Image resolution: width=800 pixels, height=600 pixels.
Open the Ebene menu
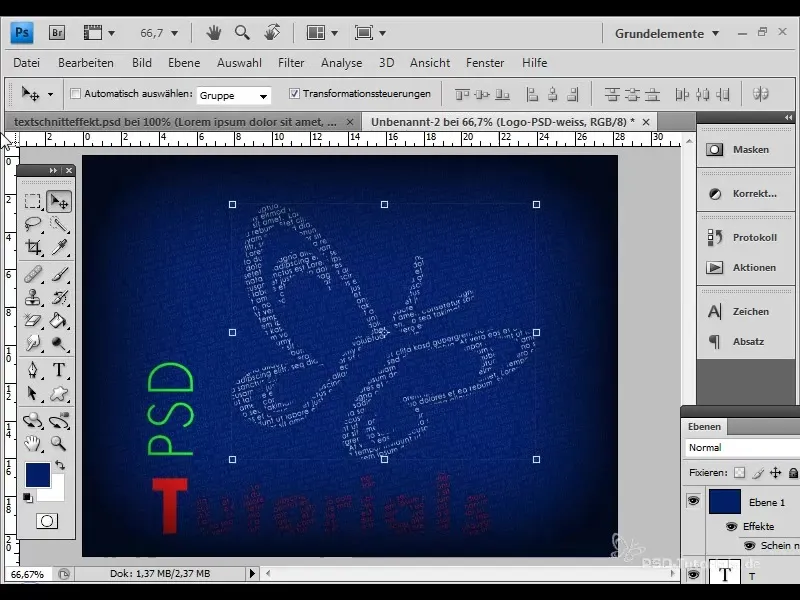[184, 63]
